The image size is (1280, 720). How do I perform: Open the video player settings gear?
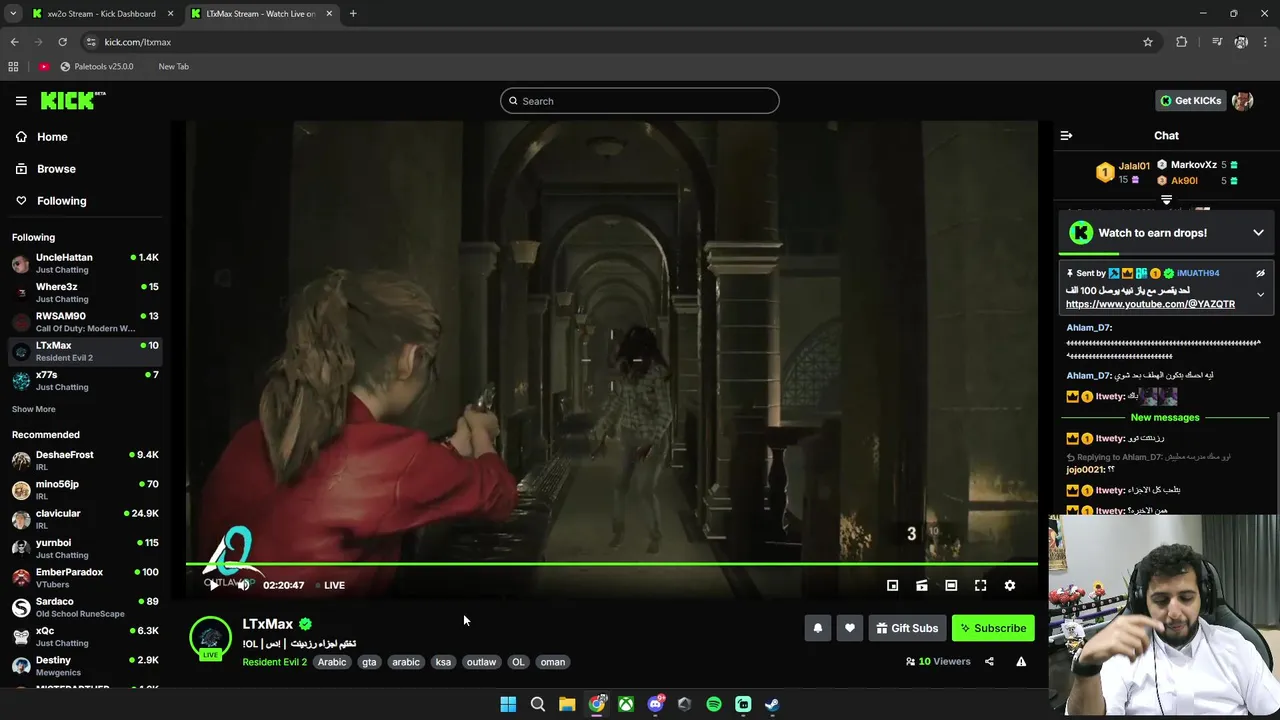[x=1010, y=585]
